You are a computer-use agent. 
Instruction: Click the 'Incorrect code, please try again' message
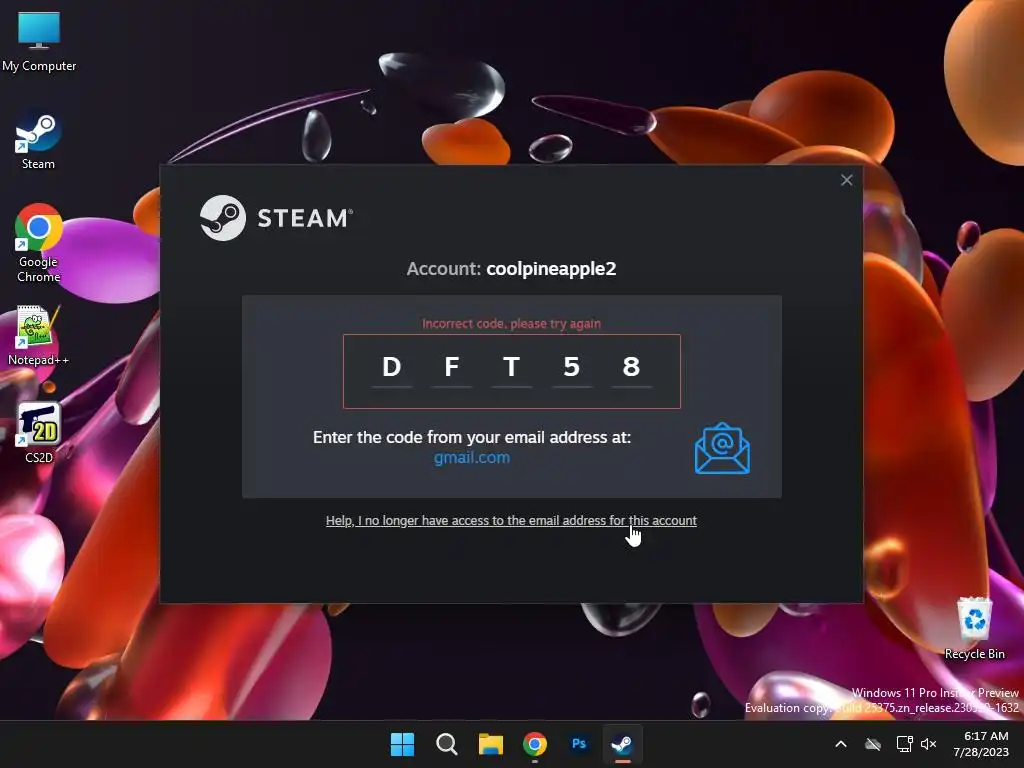pos(511,323)
